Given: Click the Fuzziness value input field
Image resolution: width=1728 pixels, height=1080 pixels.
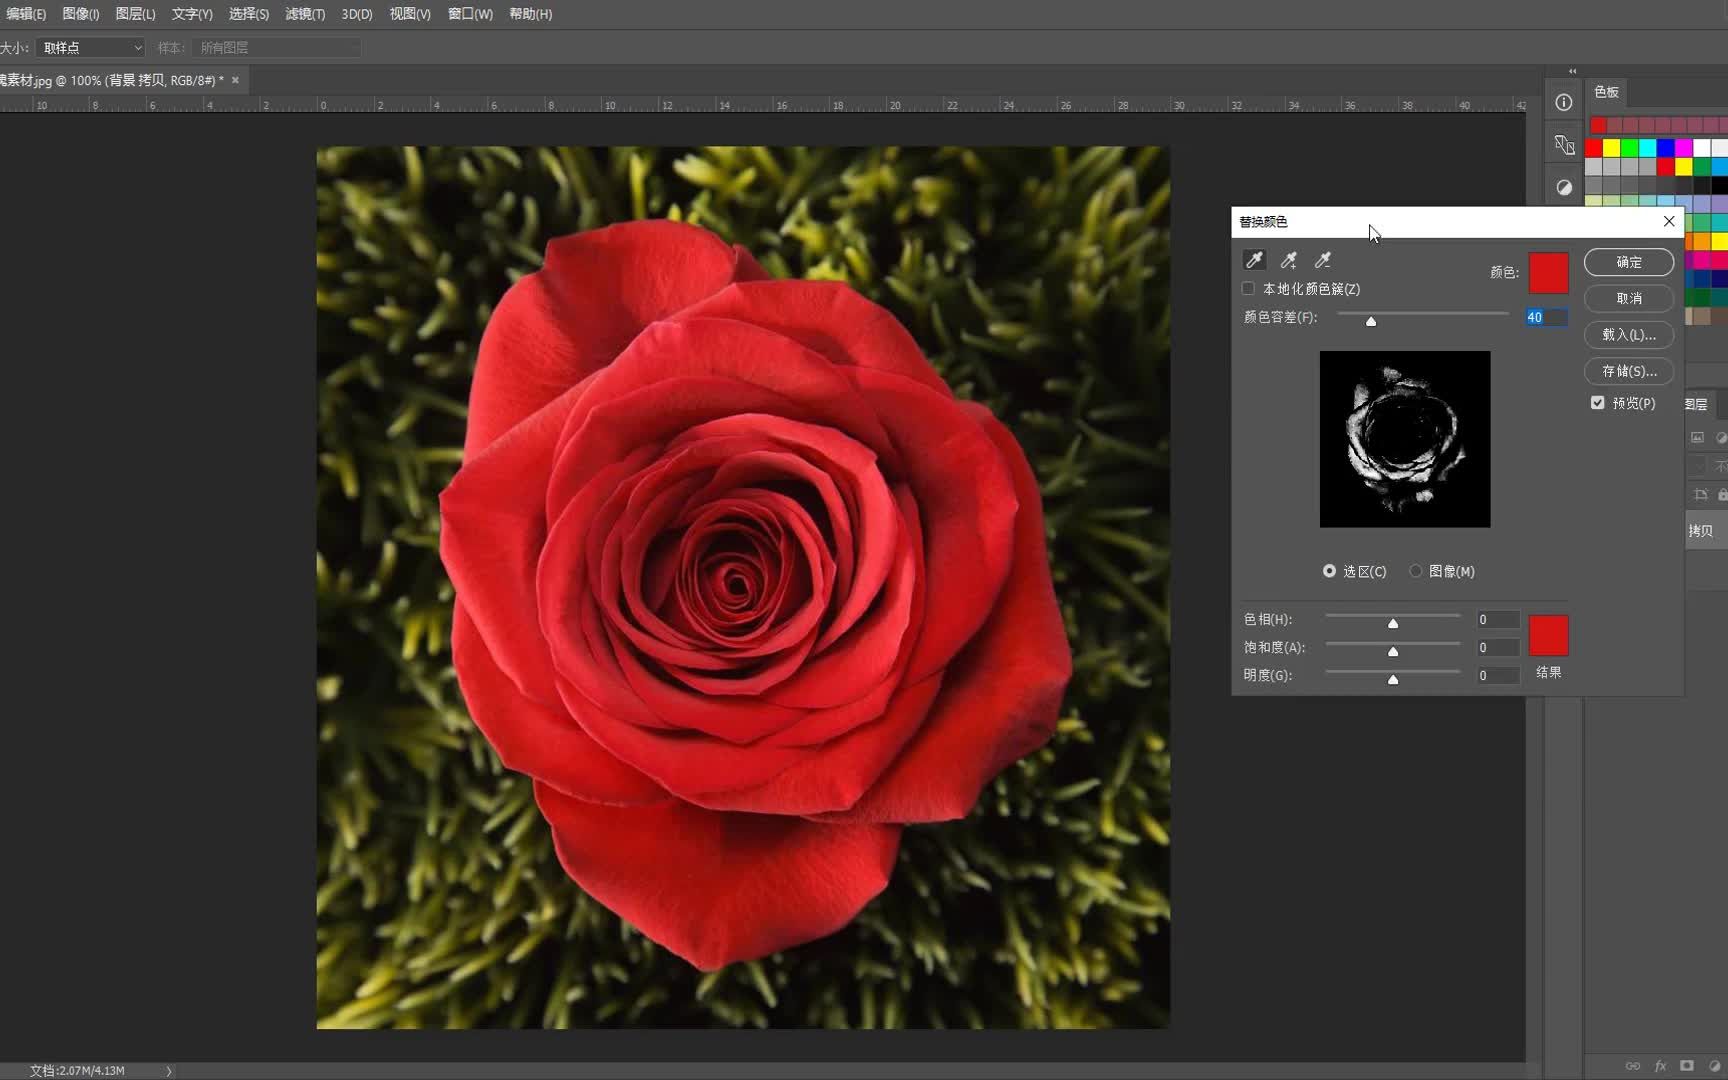Looking at the screenshot, I should [x=1545, y=317].
